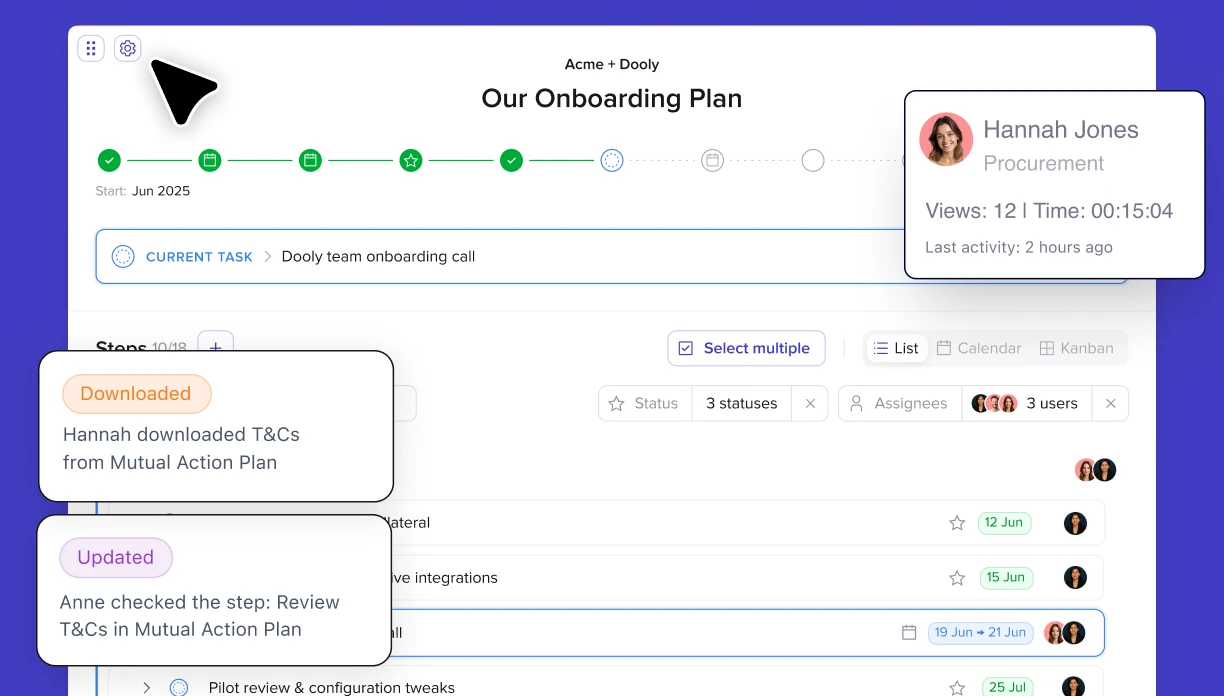Click the 12 Jun date badge
This screenshot has height=696, width=1224.
pyautogui.click(x=1004, y=523)
